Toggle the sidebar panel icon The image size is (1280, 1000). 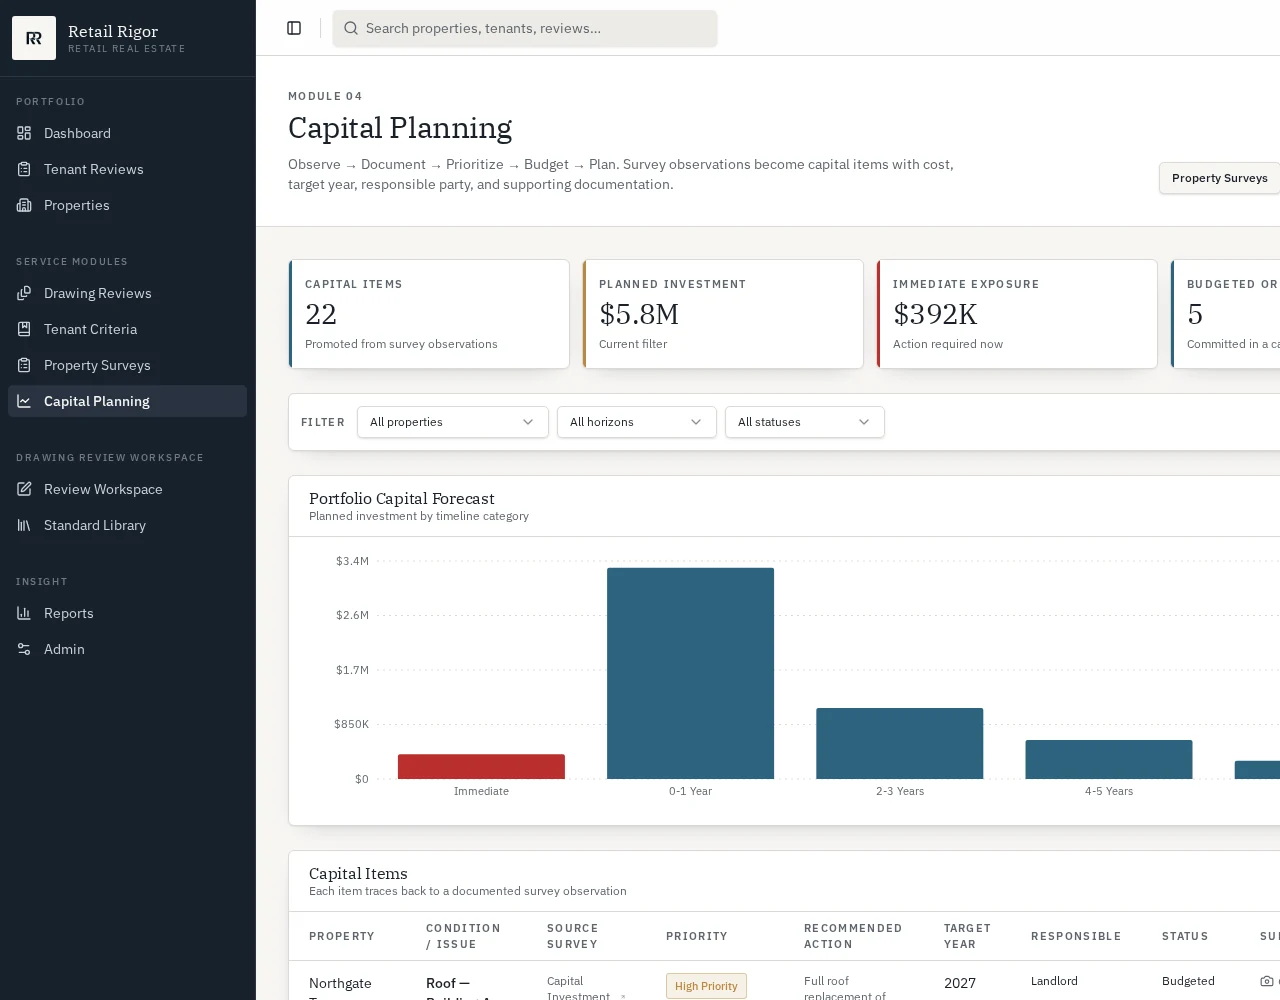click(294, 28)
